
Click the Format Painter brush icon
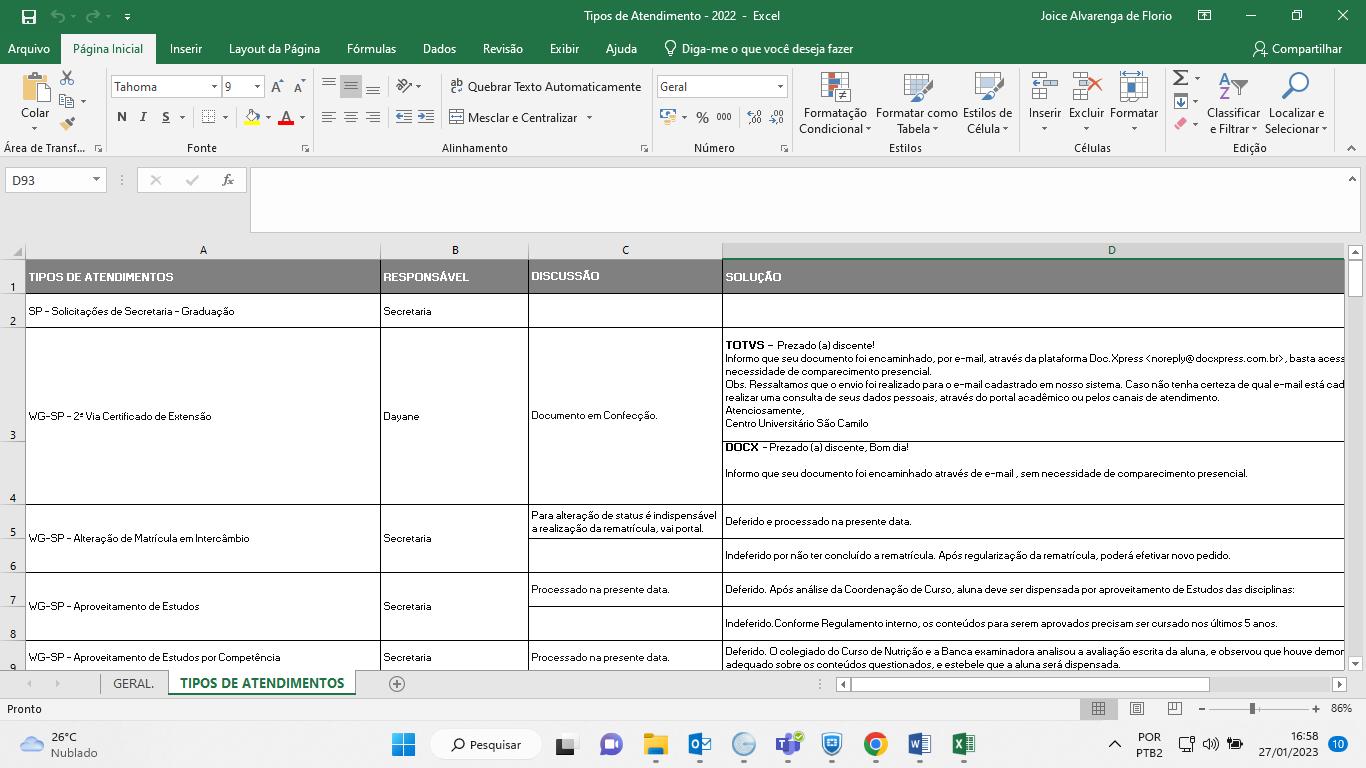click(67, 124)
